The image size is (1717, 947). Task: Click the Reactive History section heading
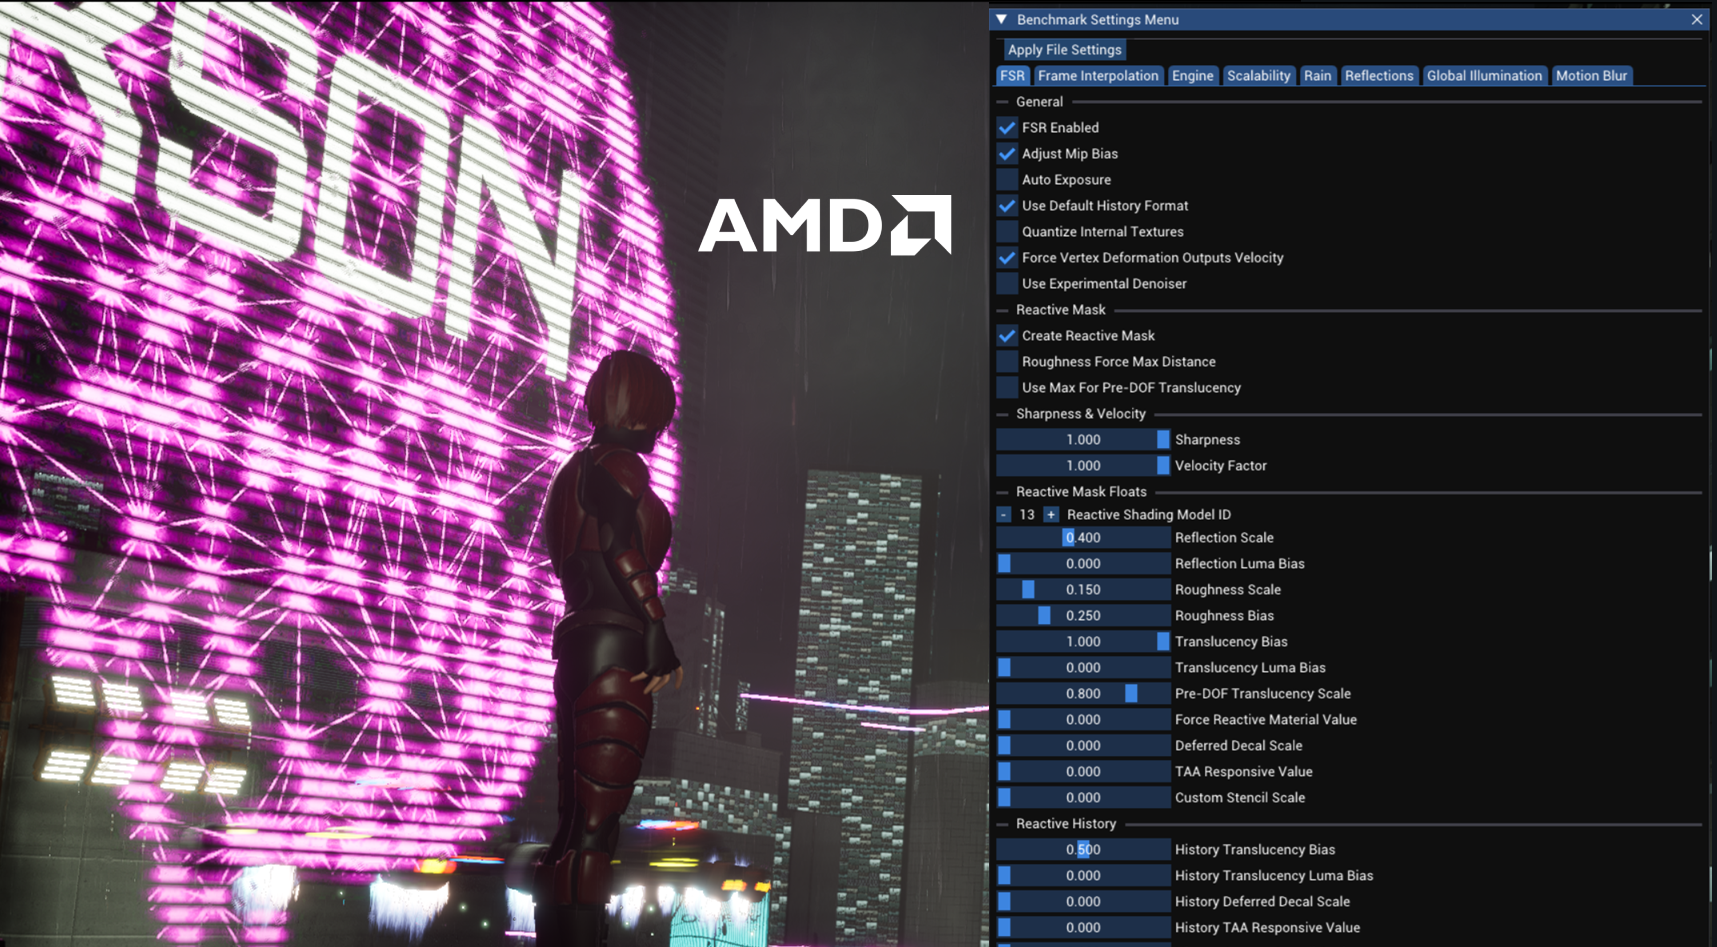pyautogui.click(x=1066, y=823)
